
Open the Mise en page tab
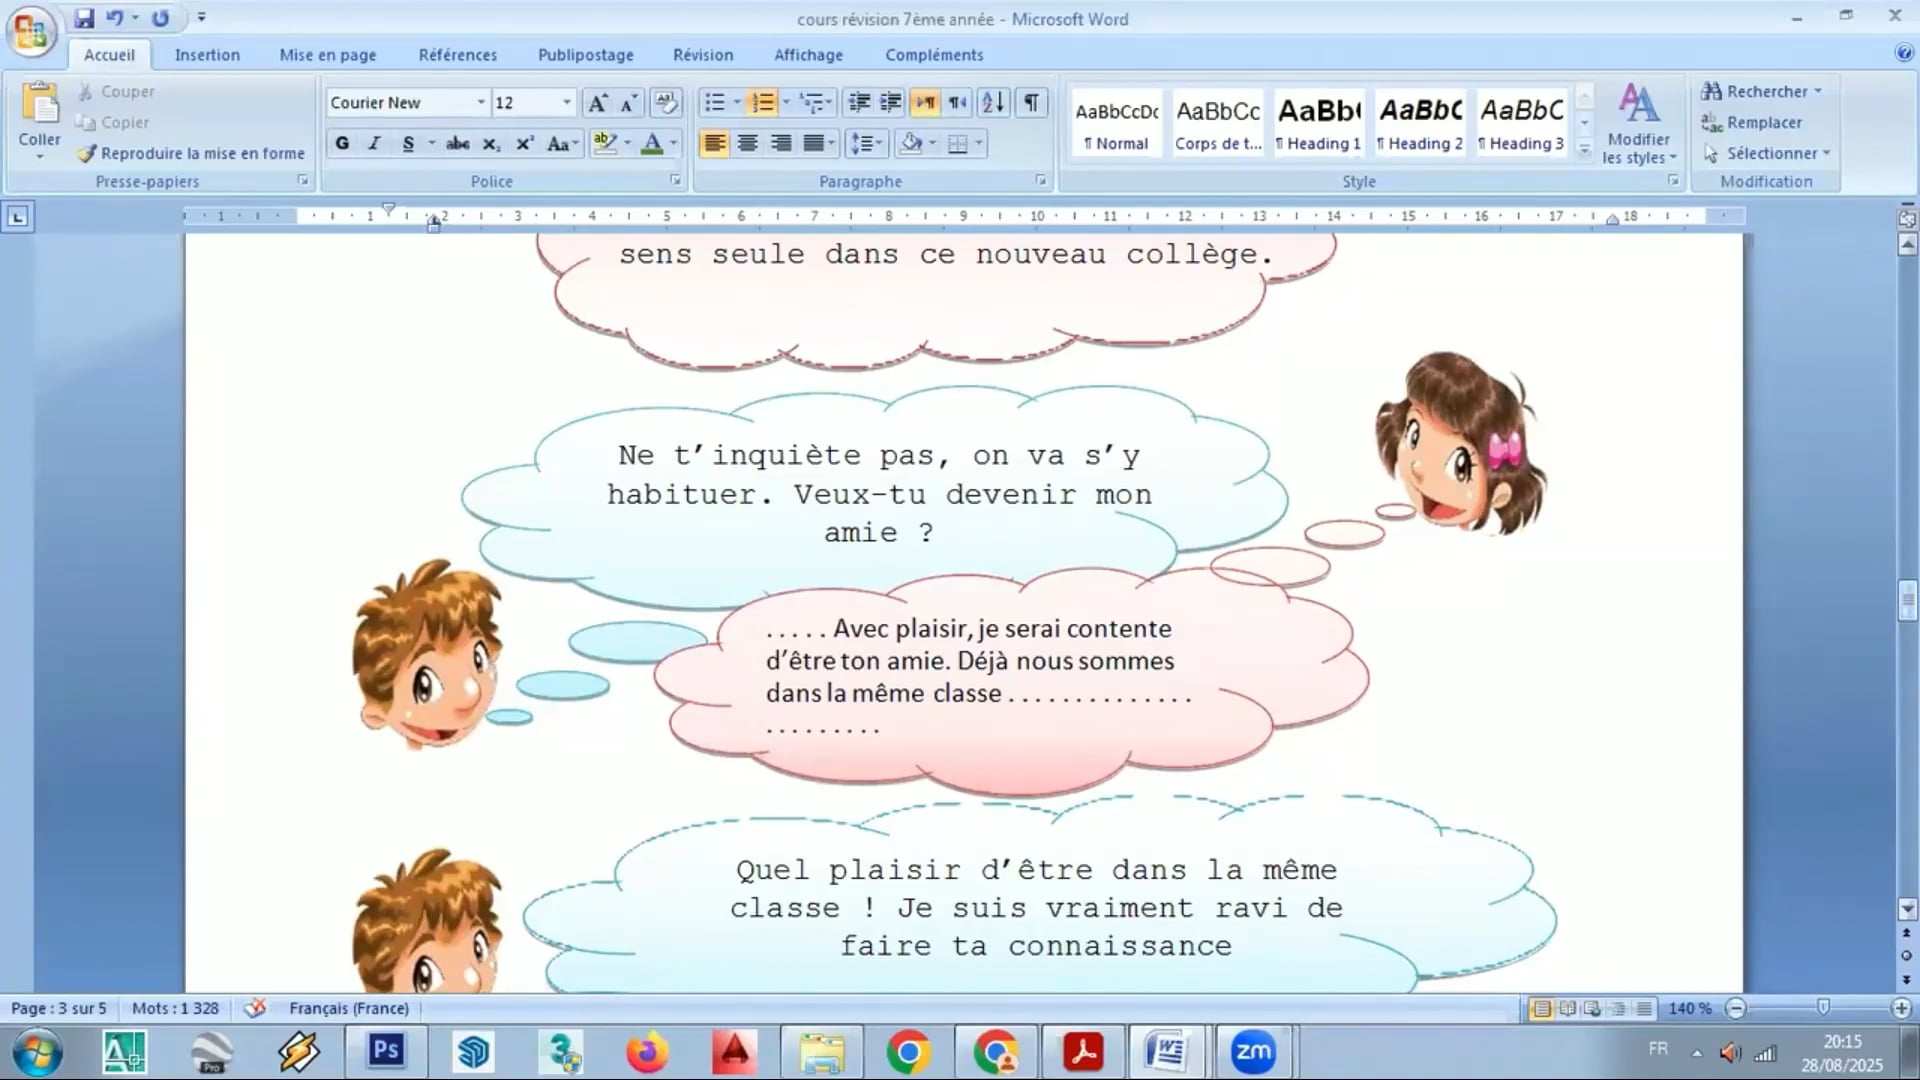pos(327,55)
